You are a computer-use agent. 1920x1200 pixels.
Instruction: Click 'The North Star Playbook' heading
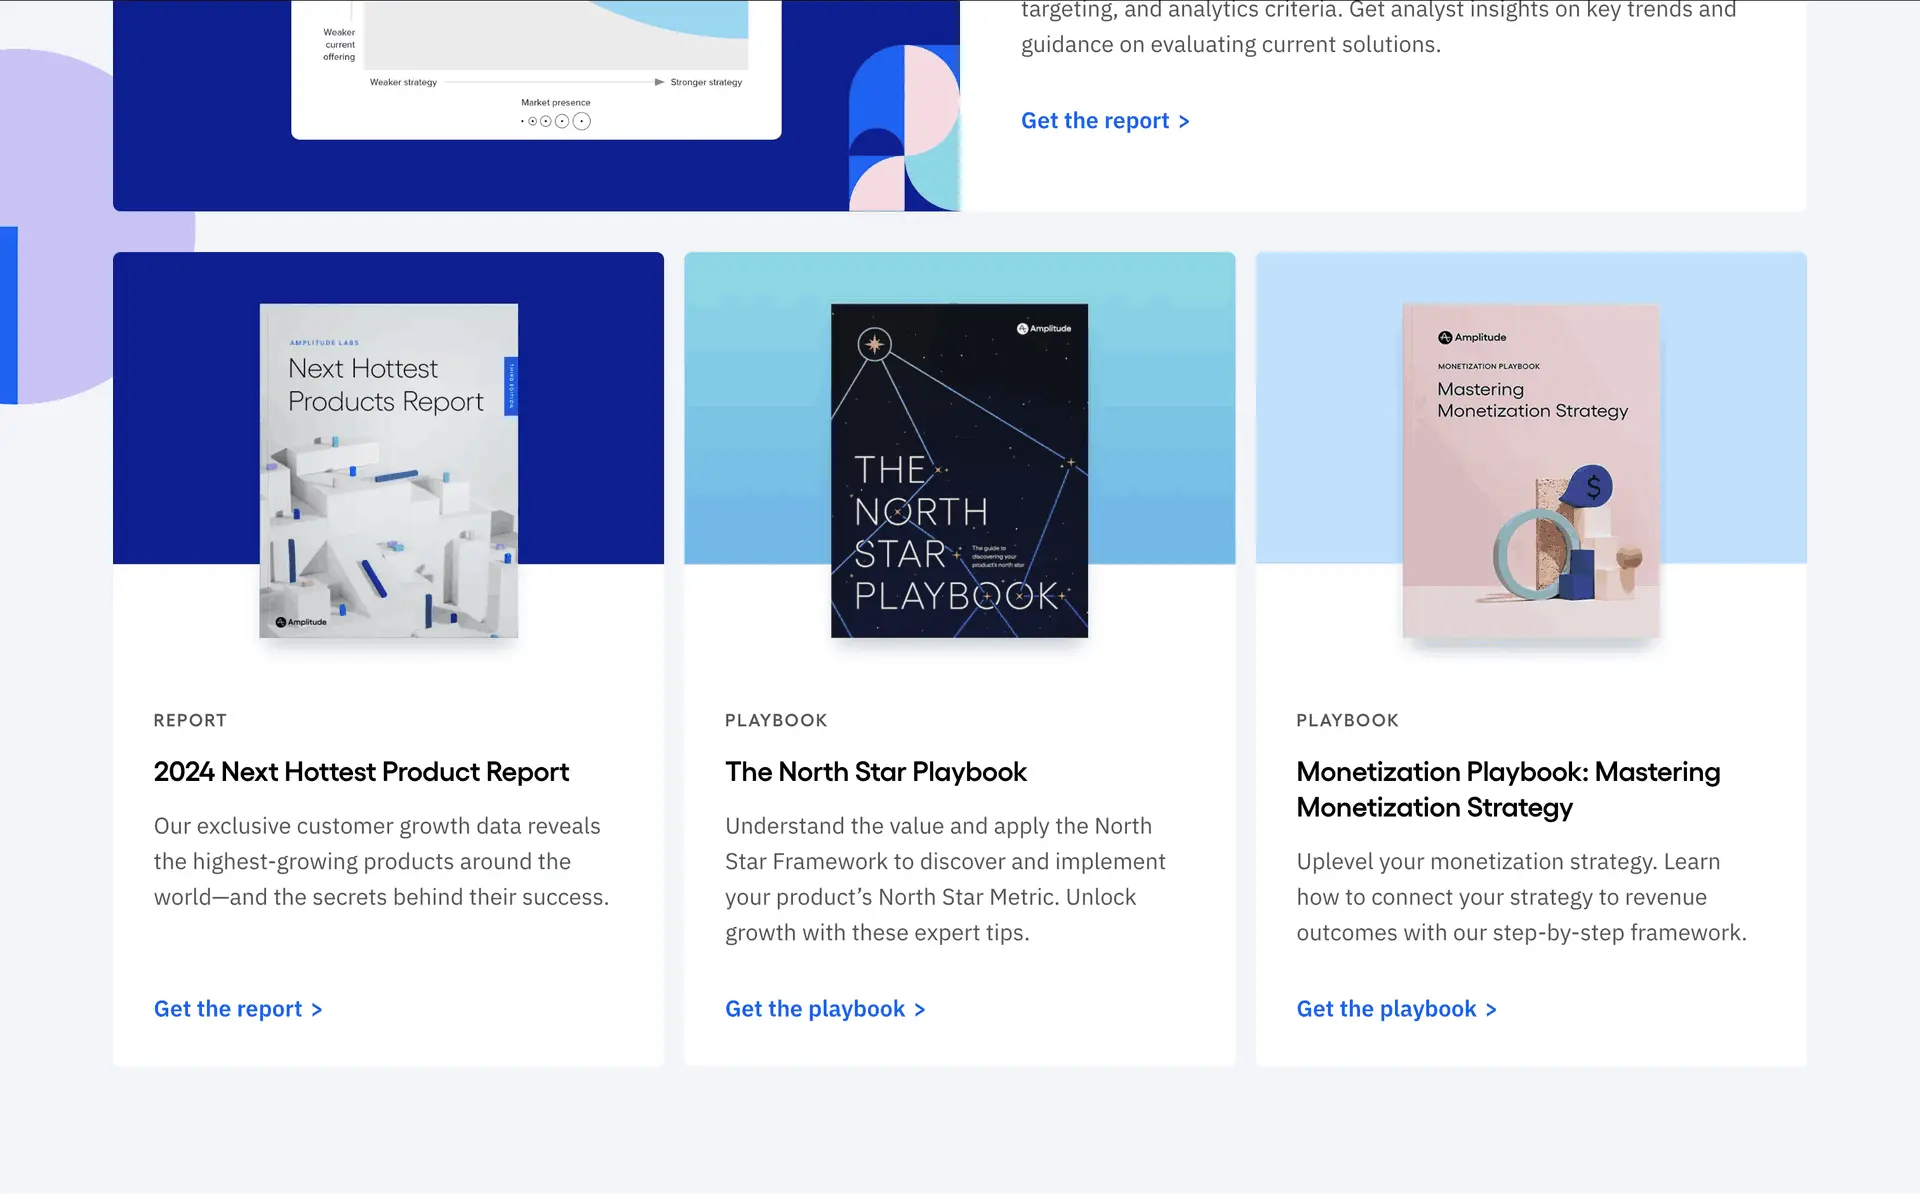tap(875, 772)
